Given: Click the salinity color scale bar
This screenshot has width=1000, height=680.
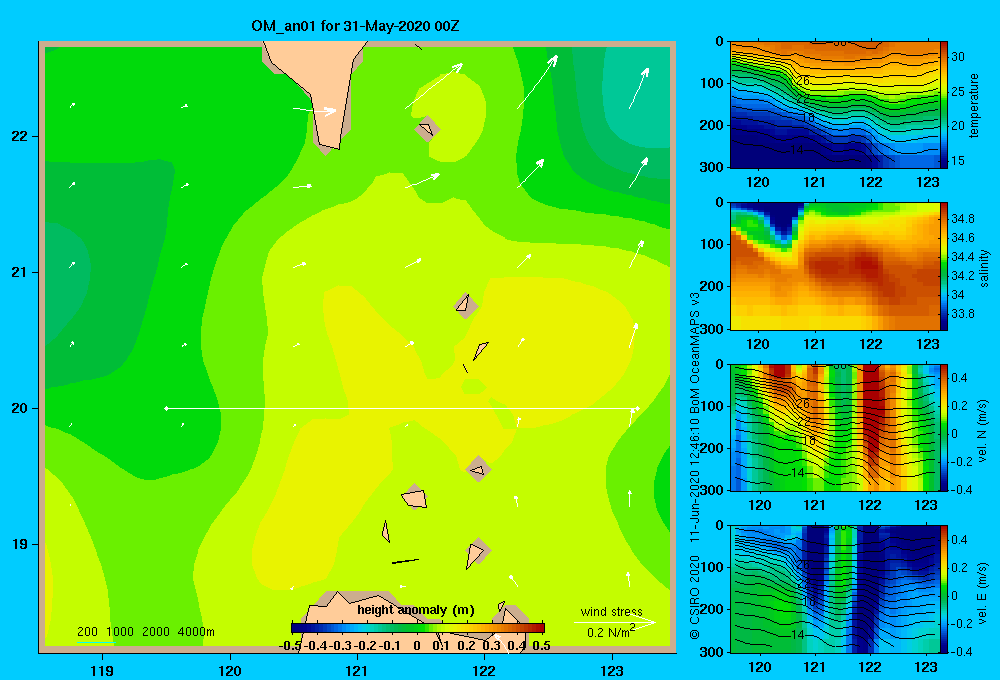Looking at the screenshot, I should pos(944,266).
